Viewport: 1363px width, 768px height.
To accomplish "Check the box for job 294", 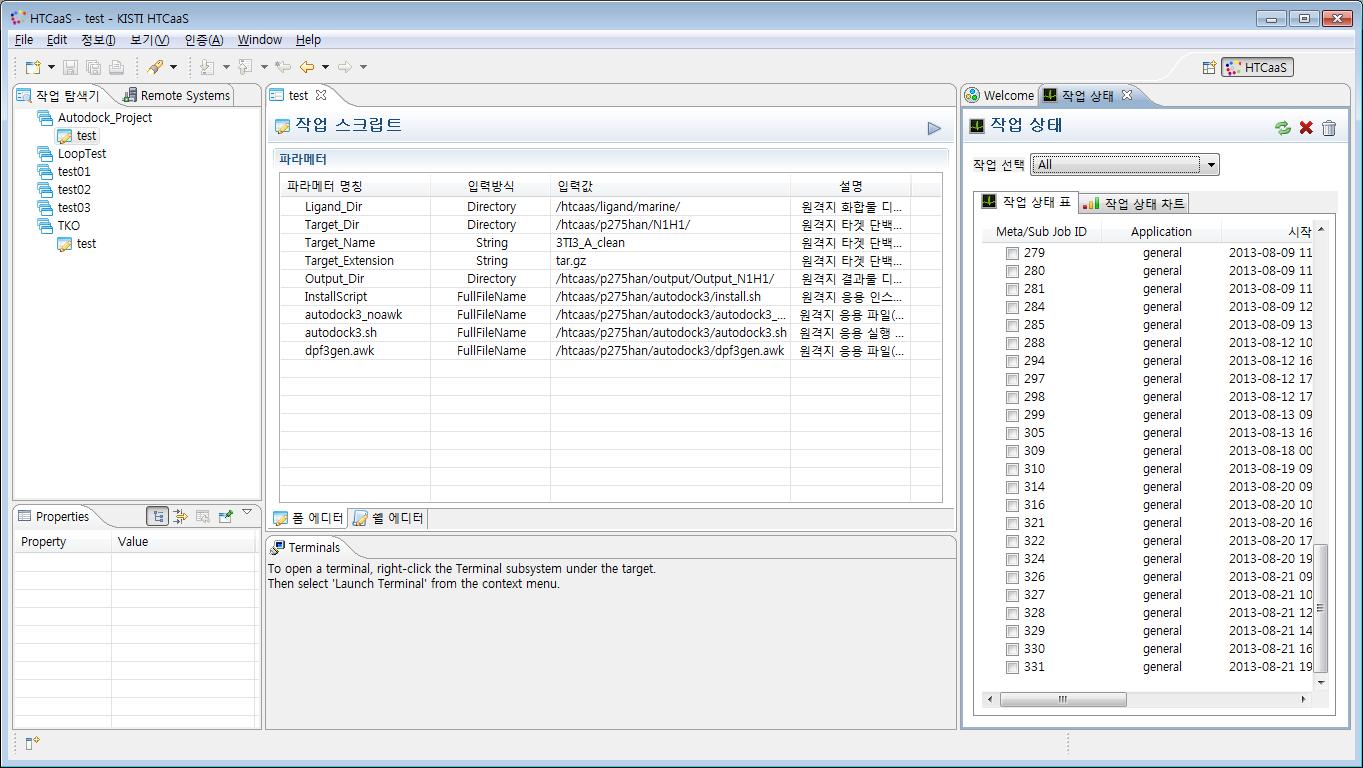I will 1012,361.
